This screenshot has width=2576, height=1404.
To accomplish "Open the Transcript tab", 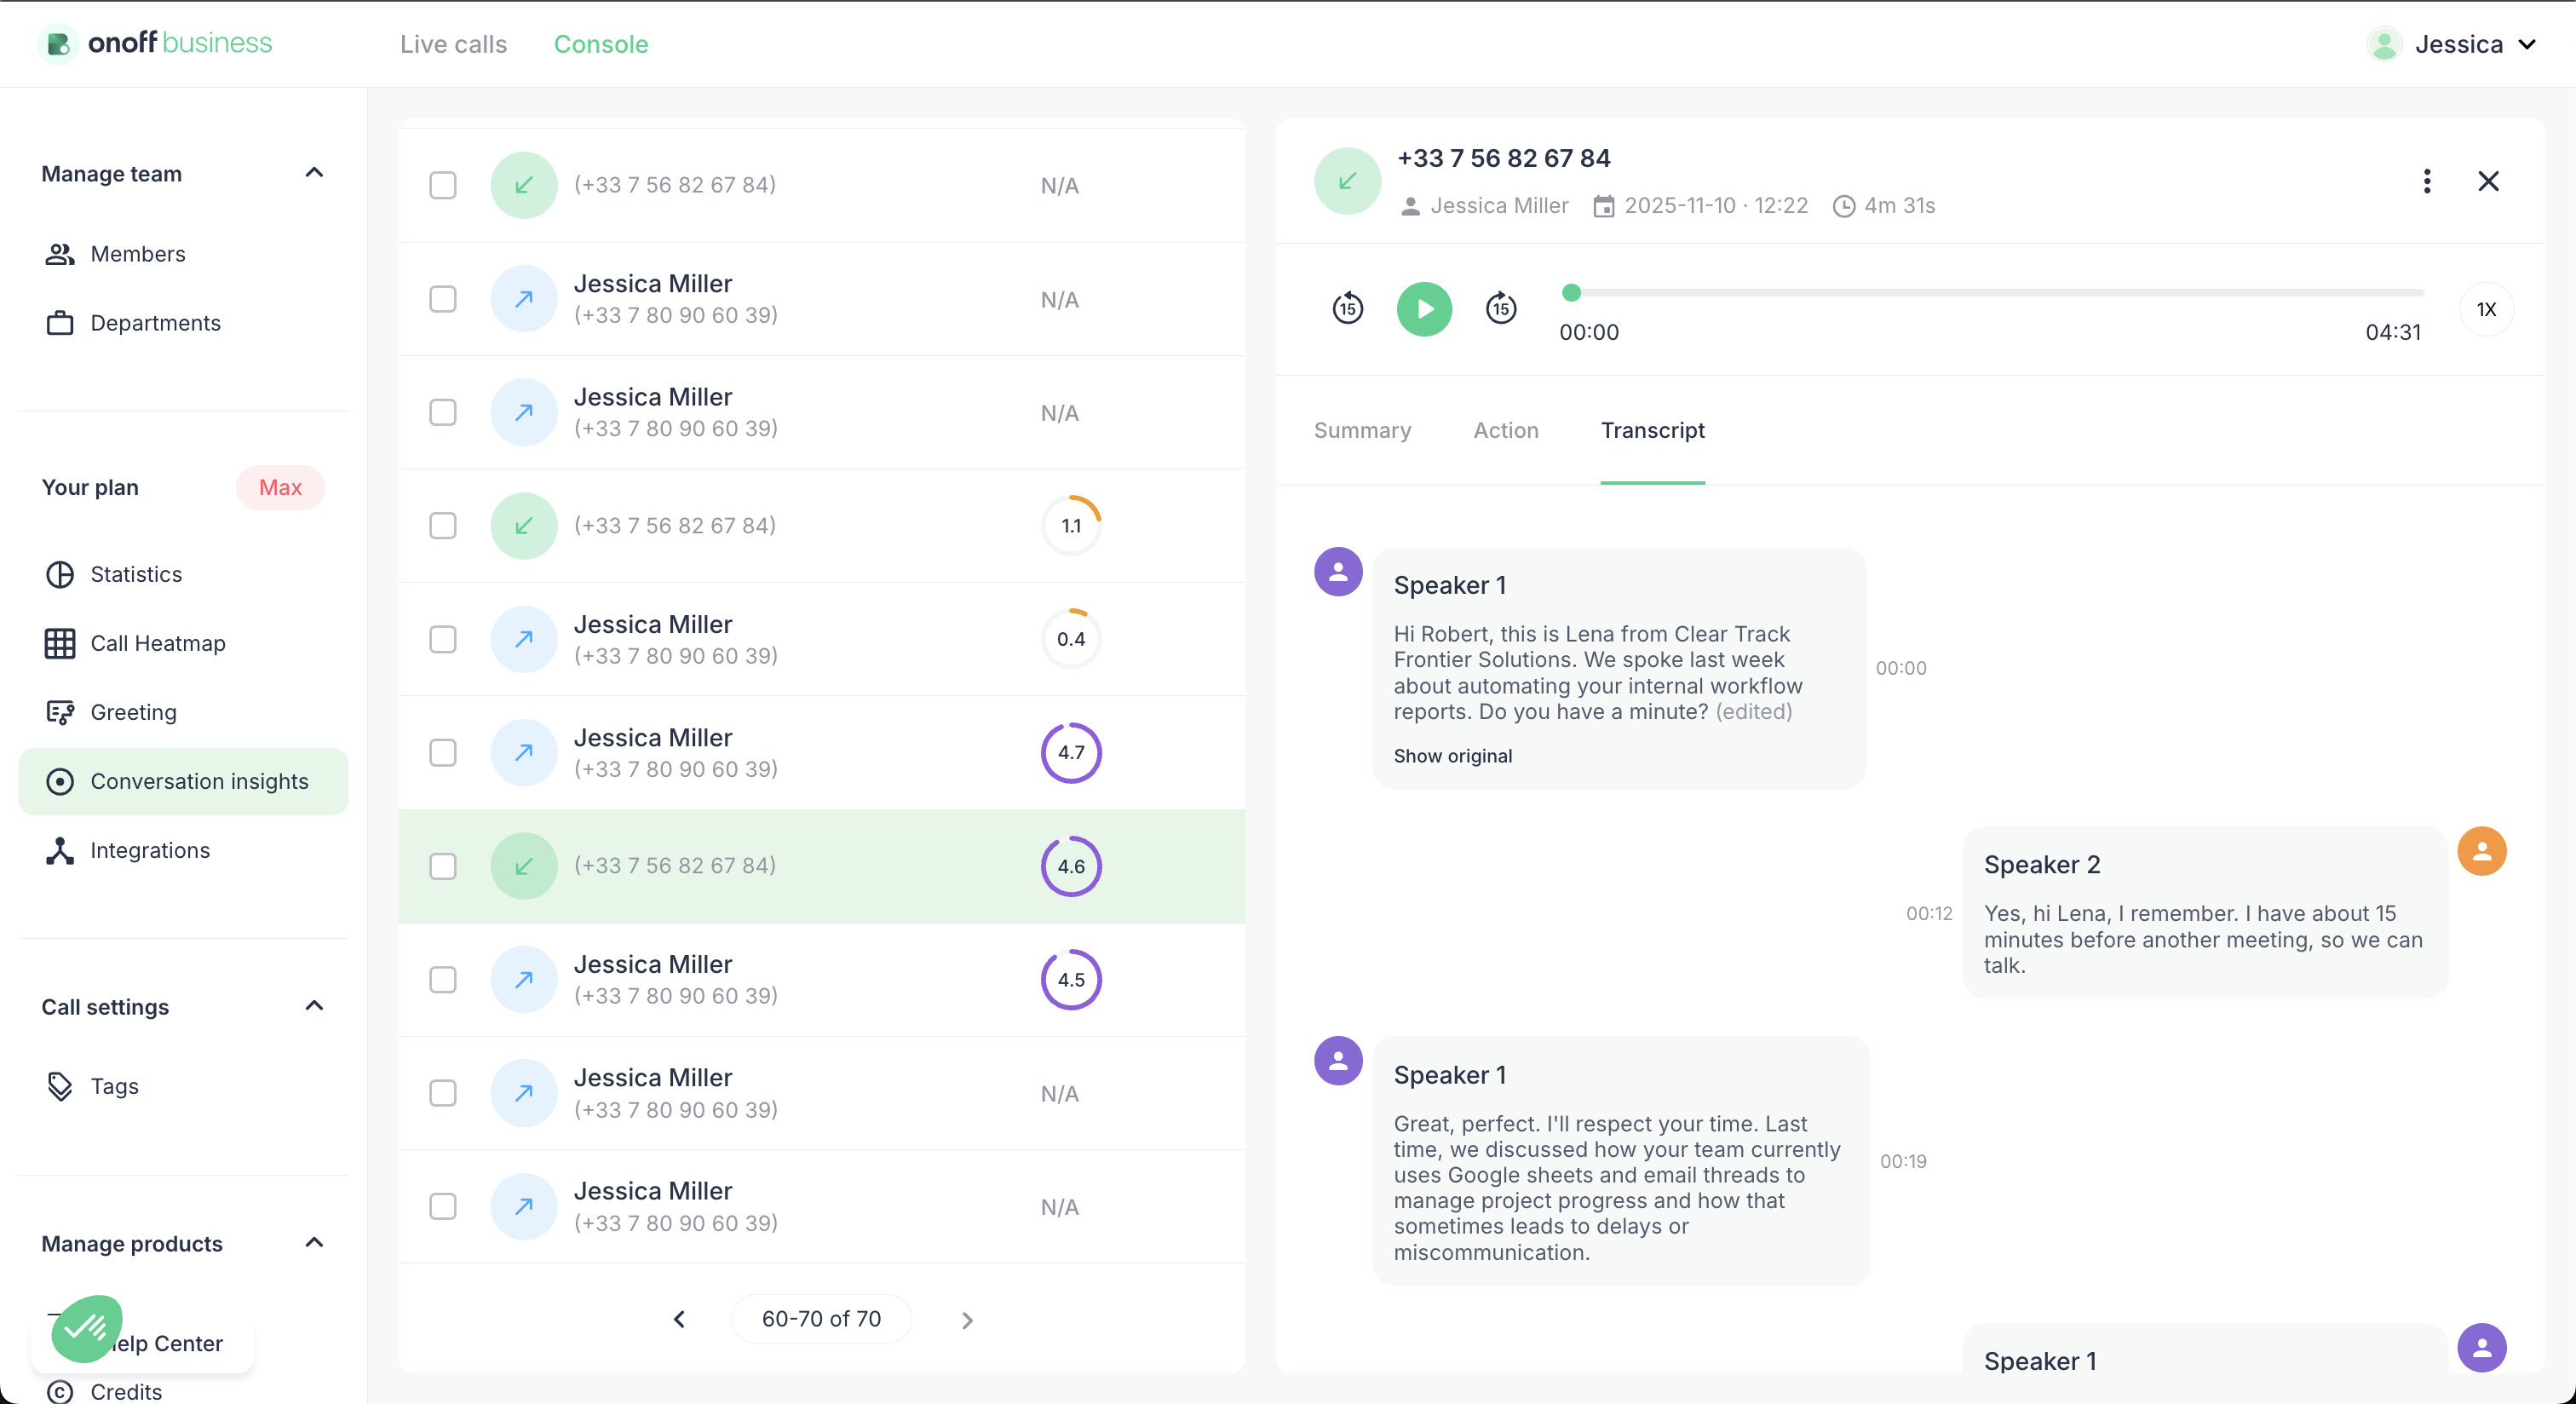I will [1652, 430].
